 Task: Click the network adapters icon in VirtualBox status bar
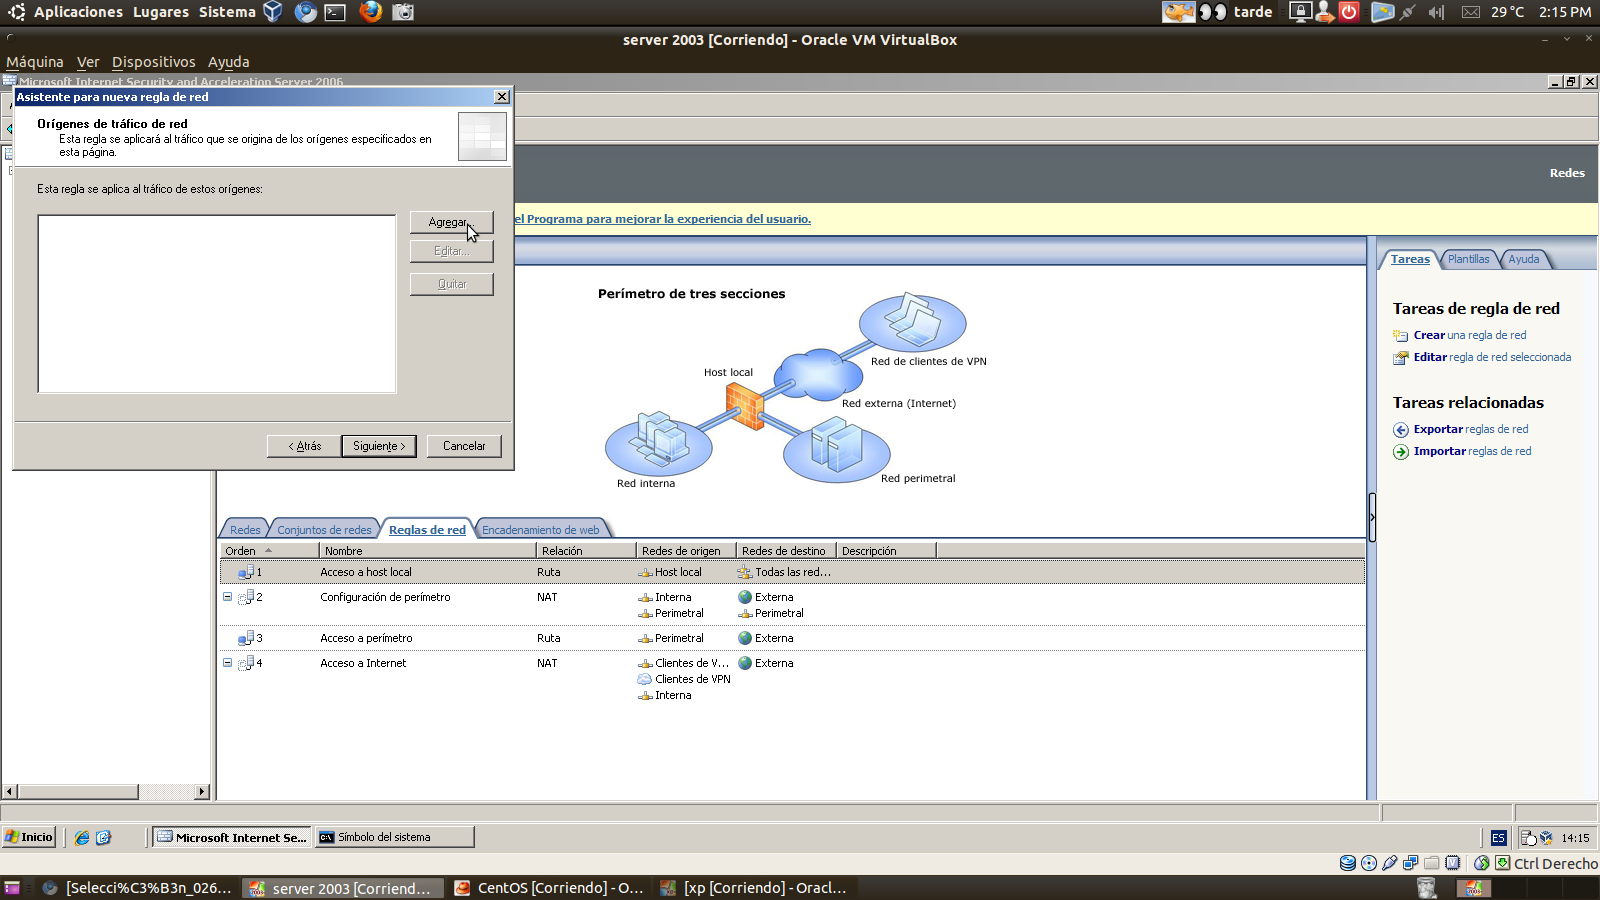[1411, 861]
